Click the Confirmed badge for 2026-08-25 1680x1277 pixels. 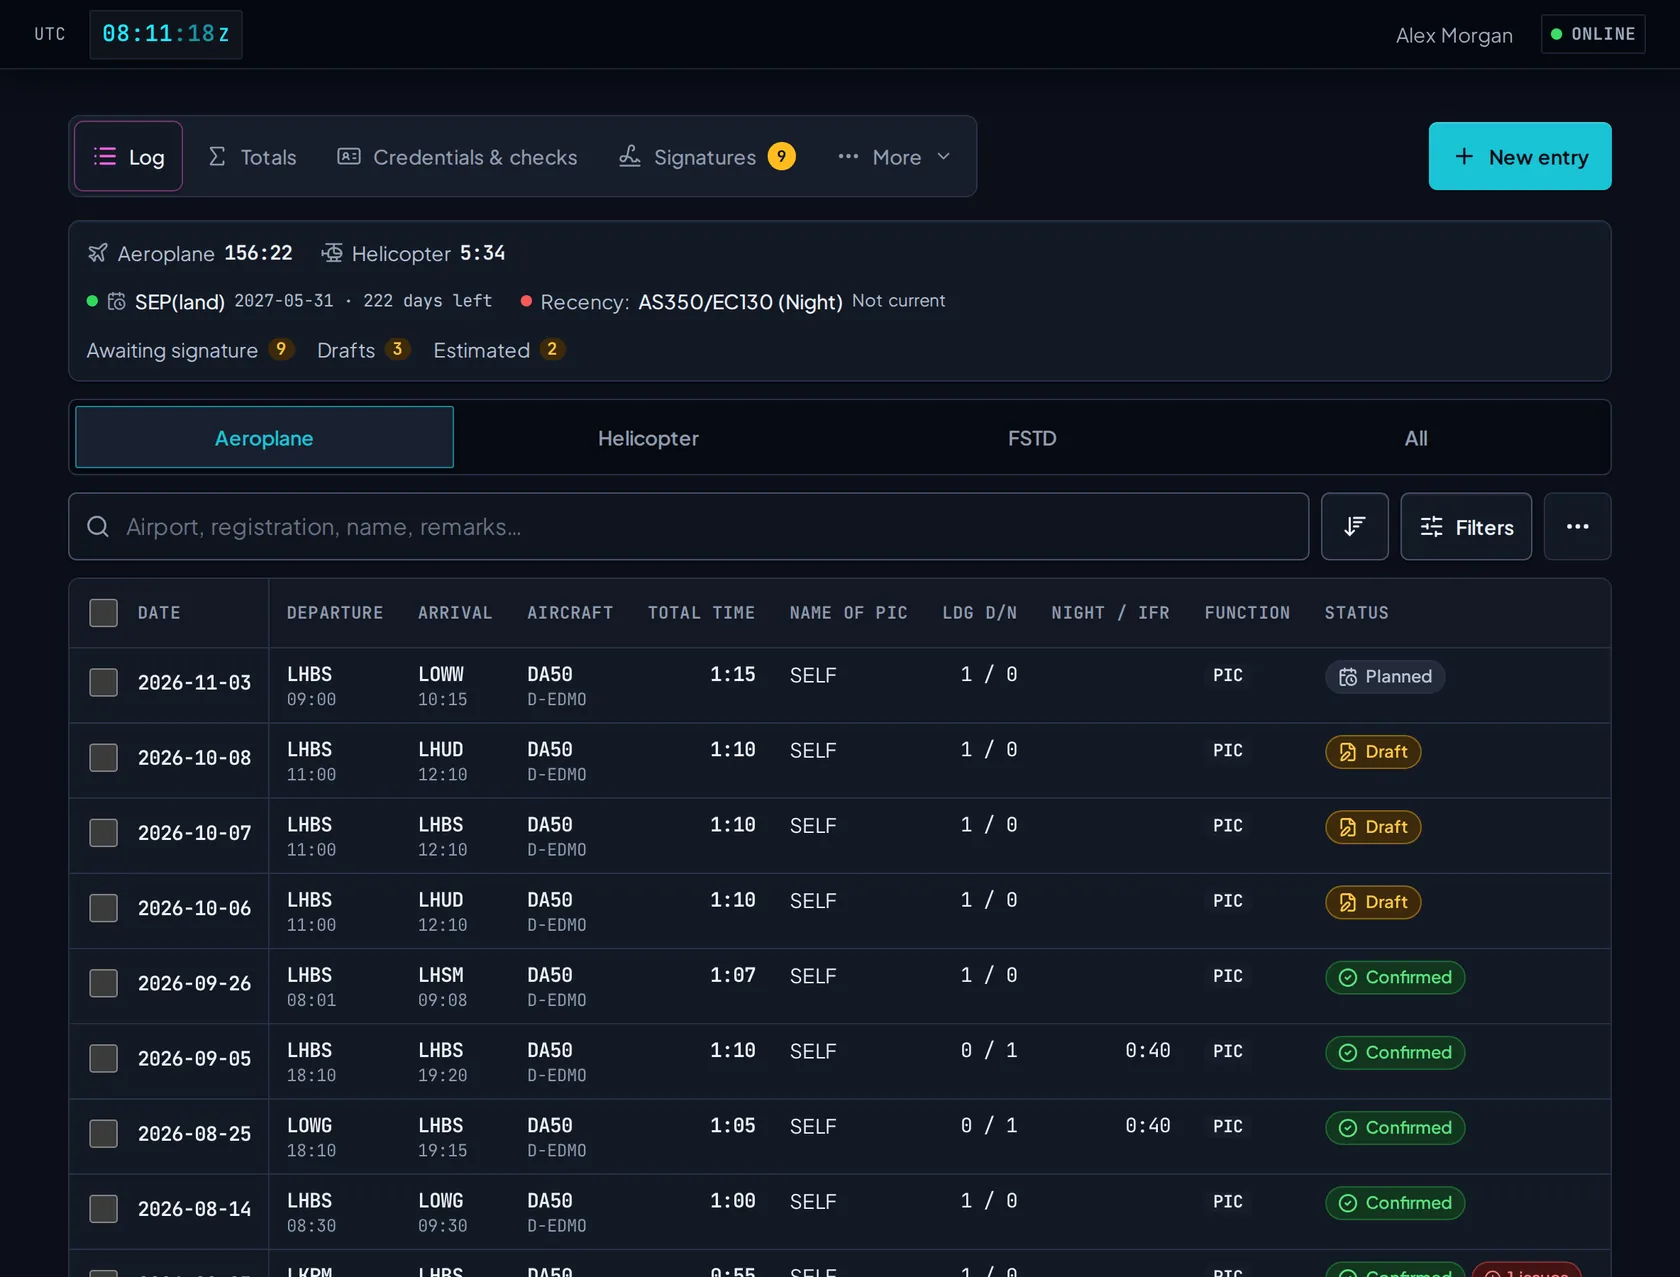[x=1395, y=1127]
